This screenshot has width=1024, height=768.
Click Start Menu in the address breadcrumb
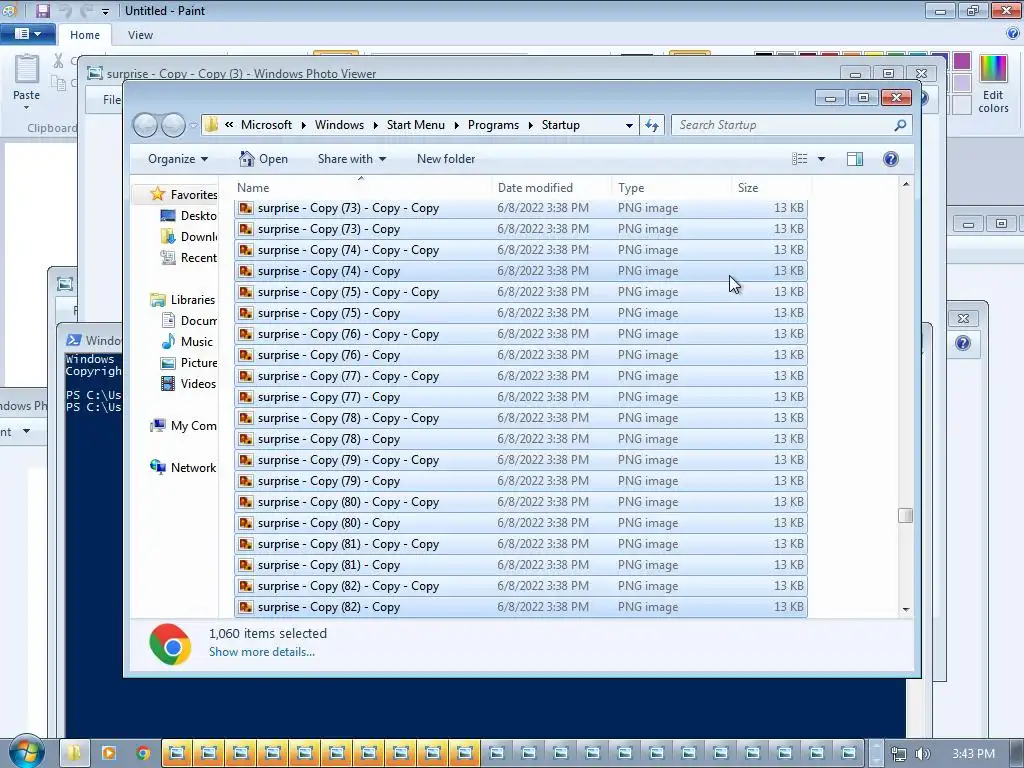coord(415,125)
